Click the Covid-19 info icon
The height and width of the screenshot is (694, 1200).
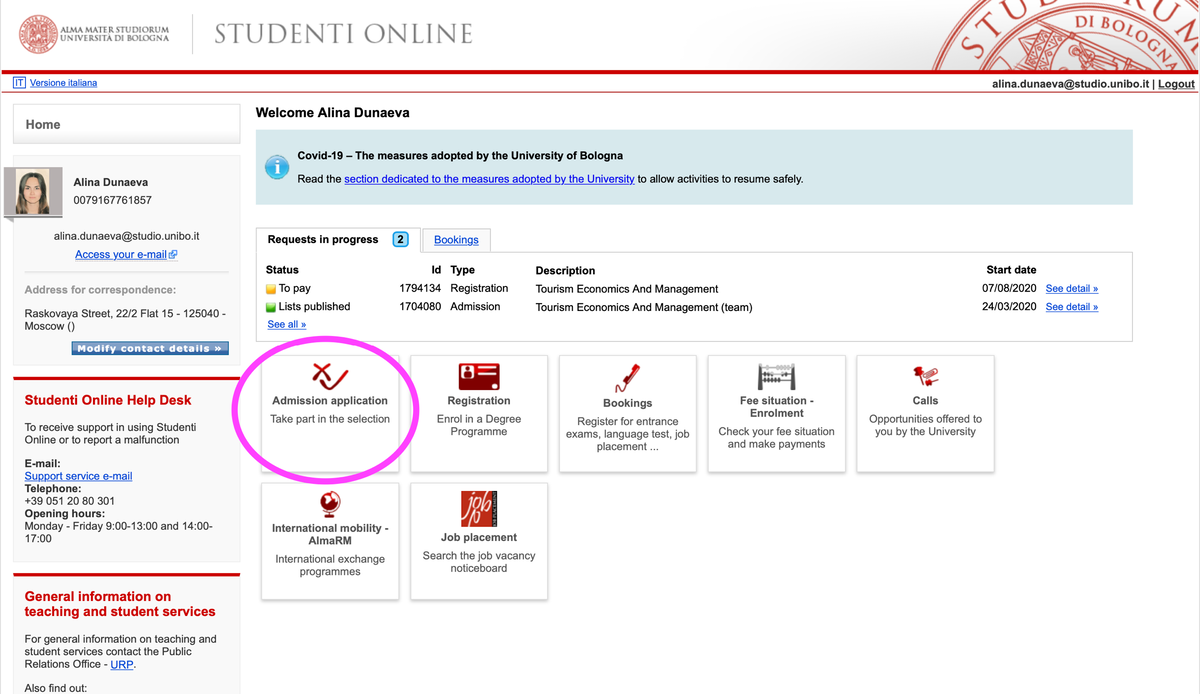click(276, 167)
